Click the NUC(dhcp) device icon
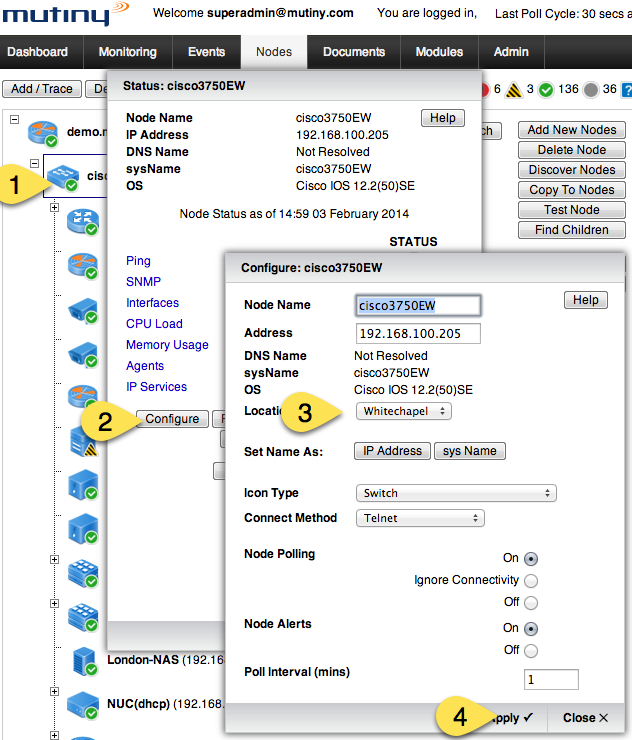632x740 pixels. pos(83,705)
